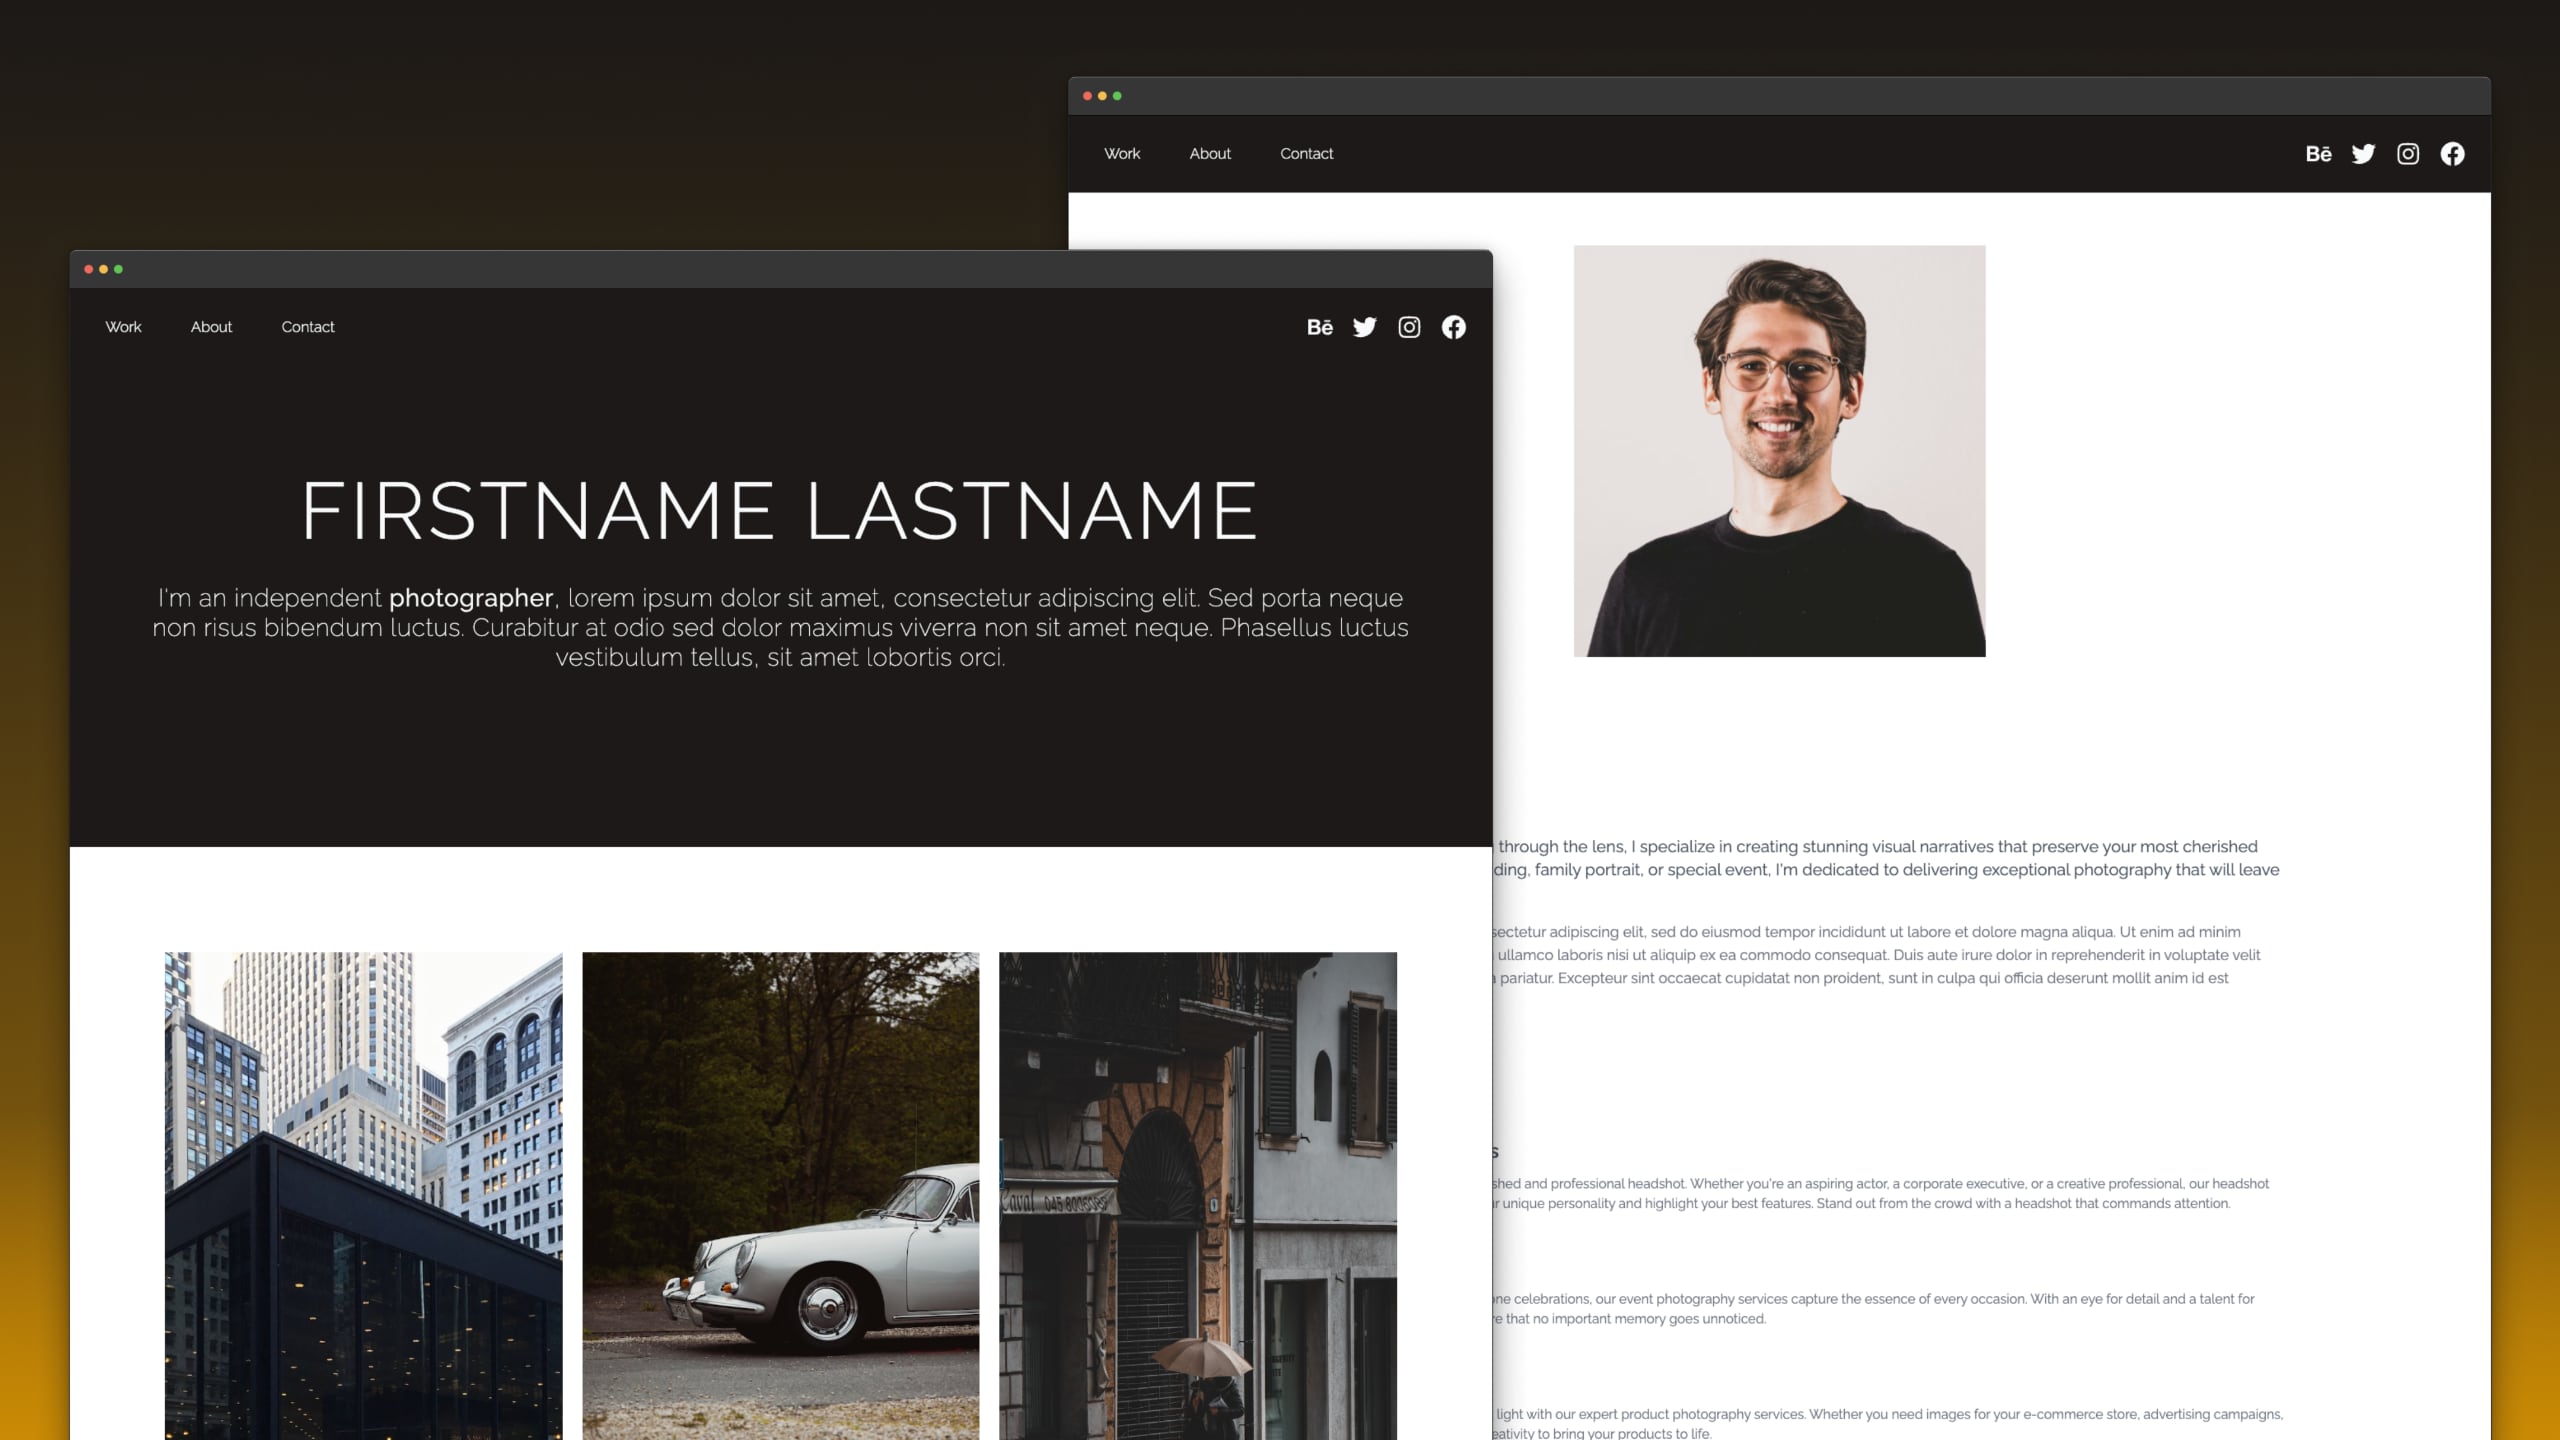Open the street with umbrella photo thumbnail
Screen dimensions: 2560x1440
[x=1197, y=1195]
